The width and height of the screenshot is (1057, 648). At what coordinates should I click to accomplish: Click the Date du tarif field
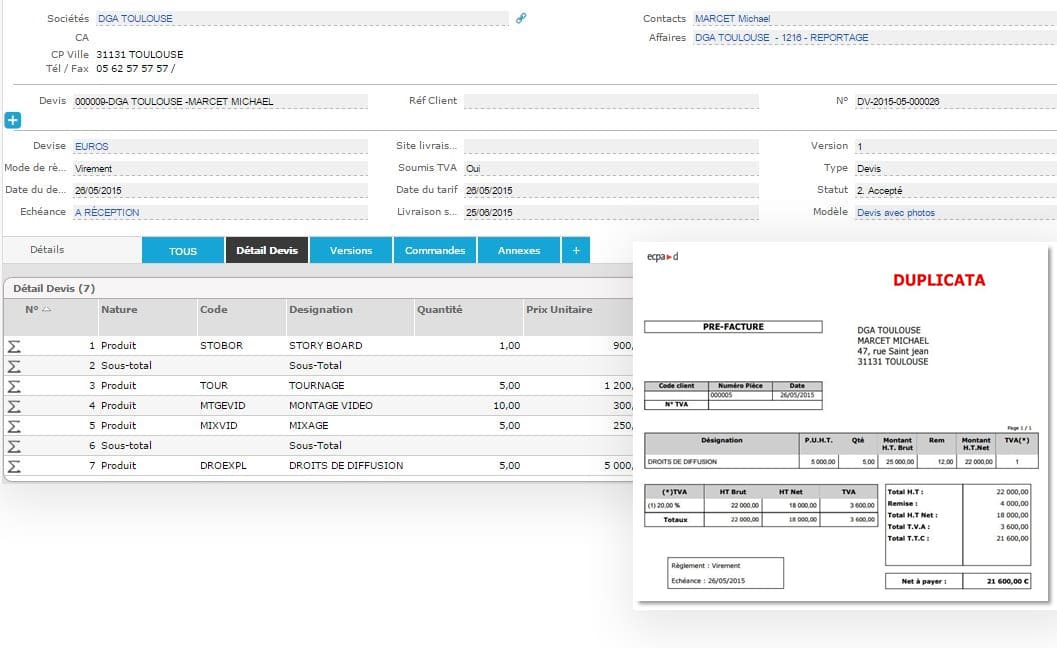pyautogui.click(x=611, y=190)
